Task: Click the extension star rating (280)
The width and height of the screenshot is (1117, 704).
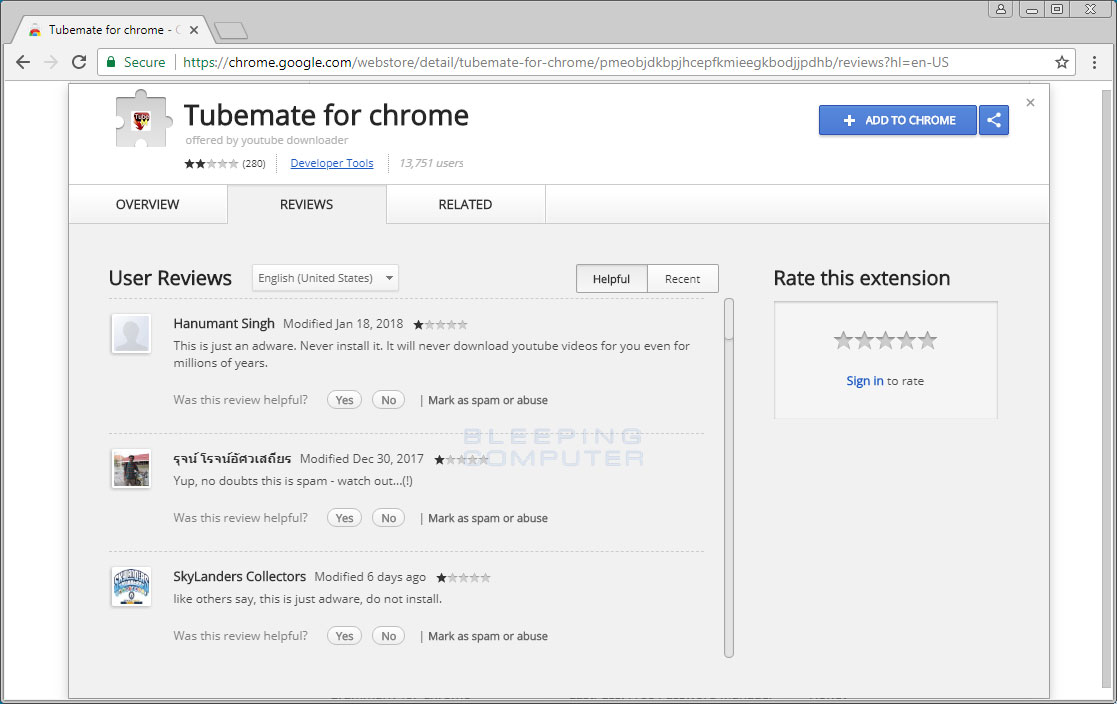Action: pos(224,163)
